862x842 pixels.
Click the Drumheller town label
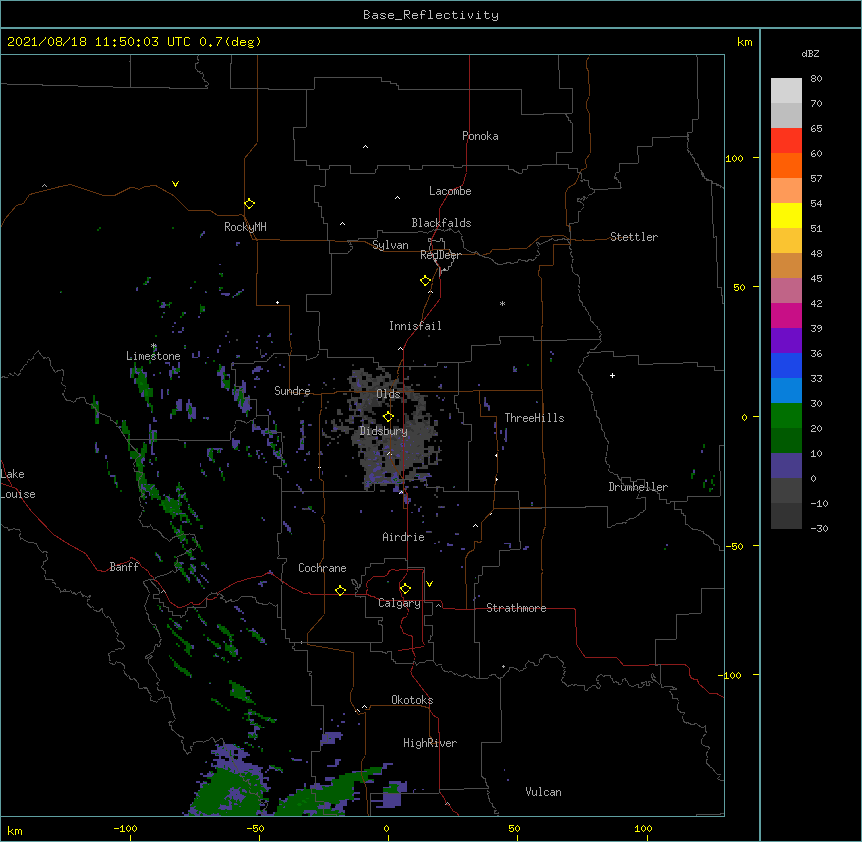(x=638, y=487)
